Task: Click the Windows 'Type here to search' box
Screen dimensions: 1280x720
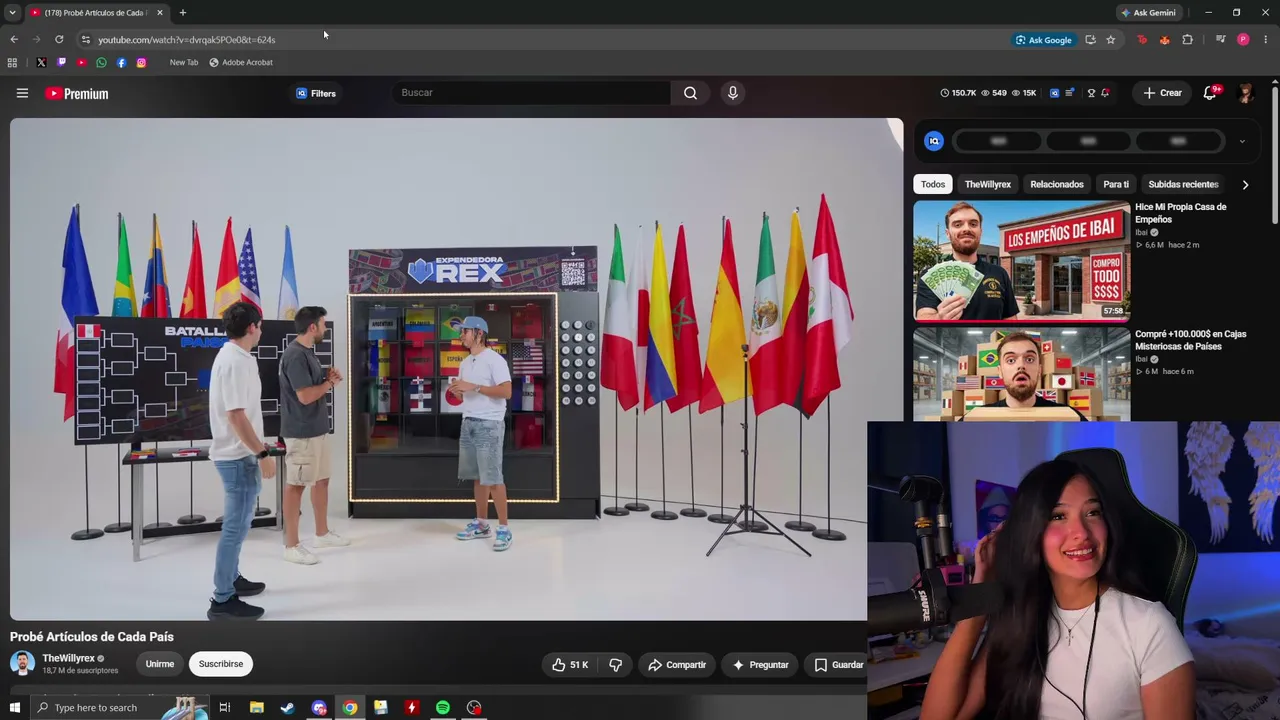Action: coord(120,708)
